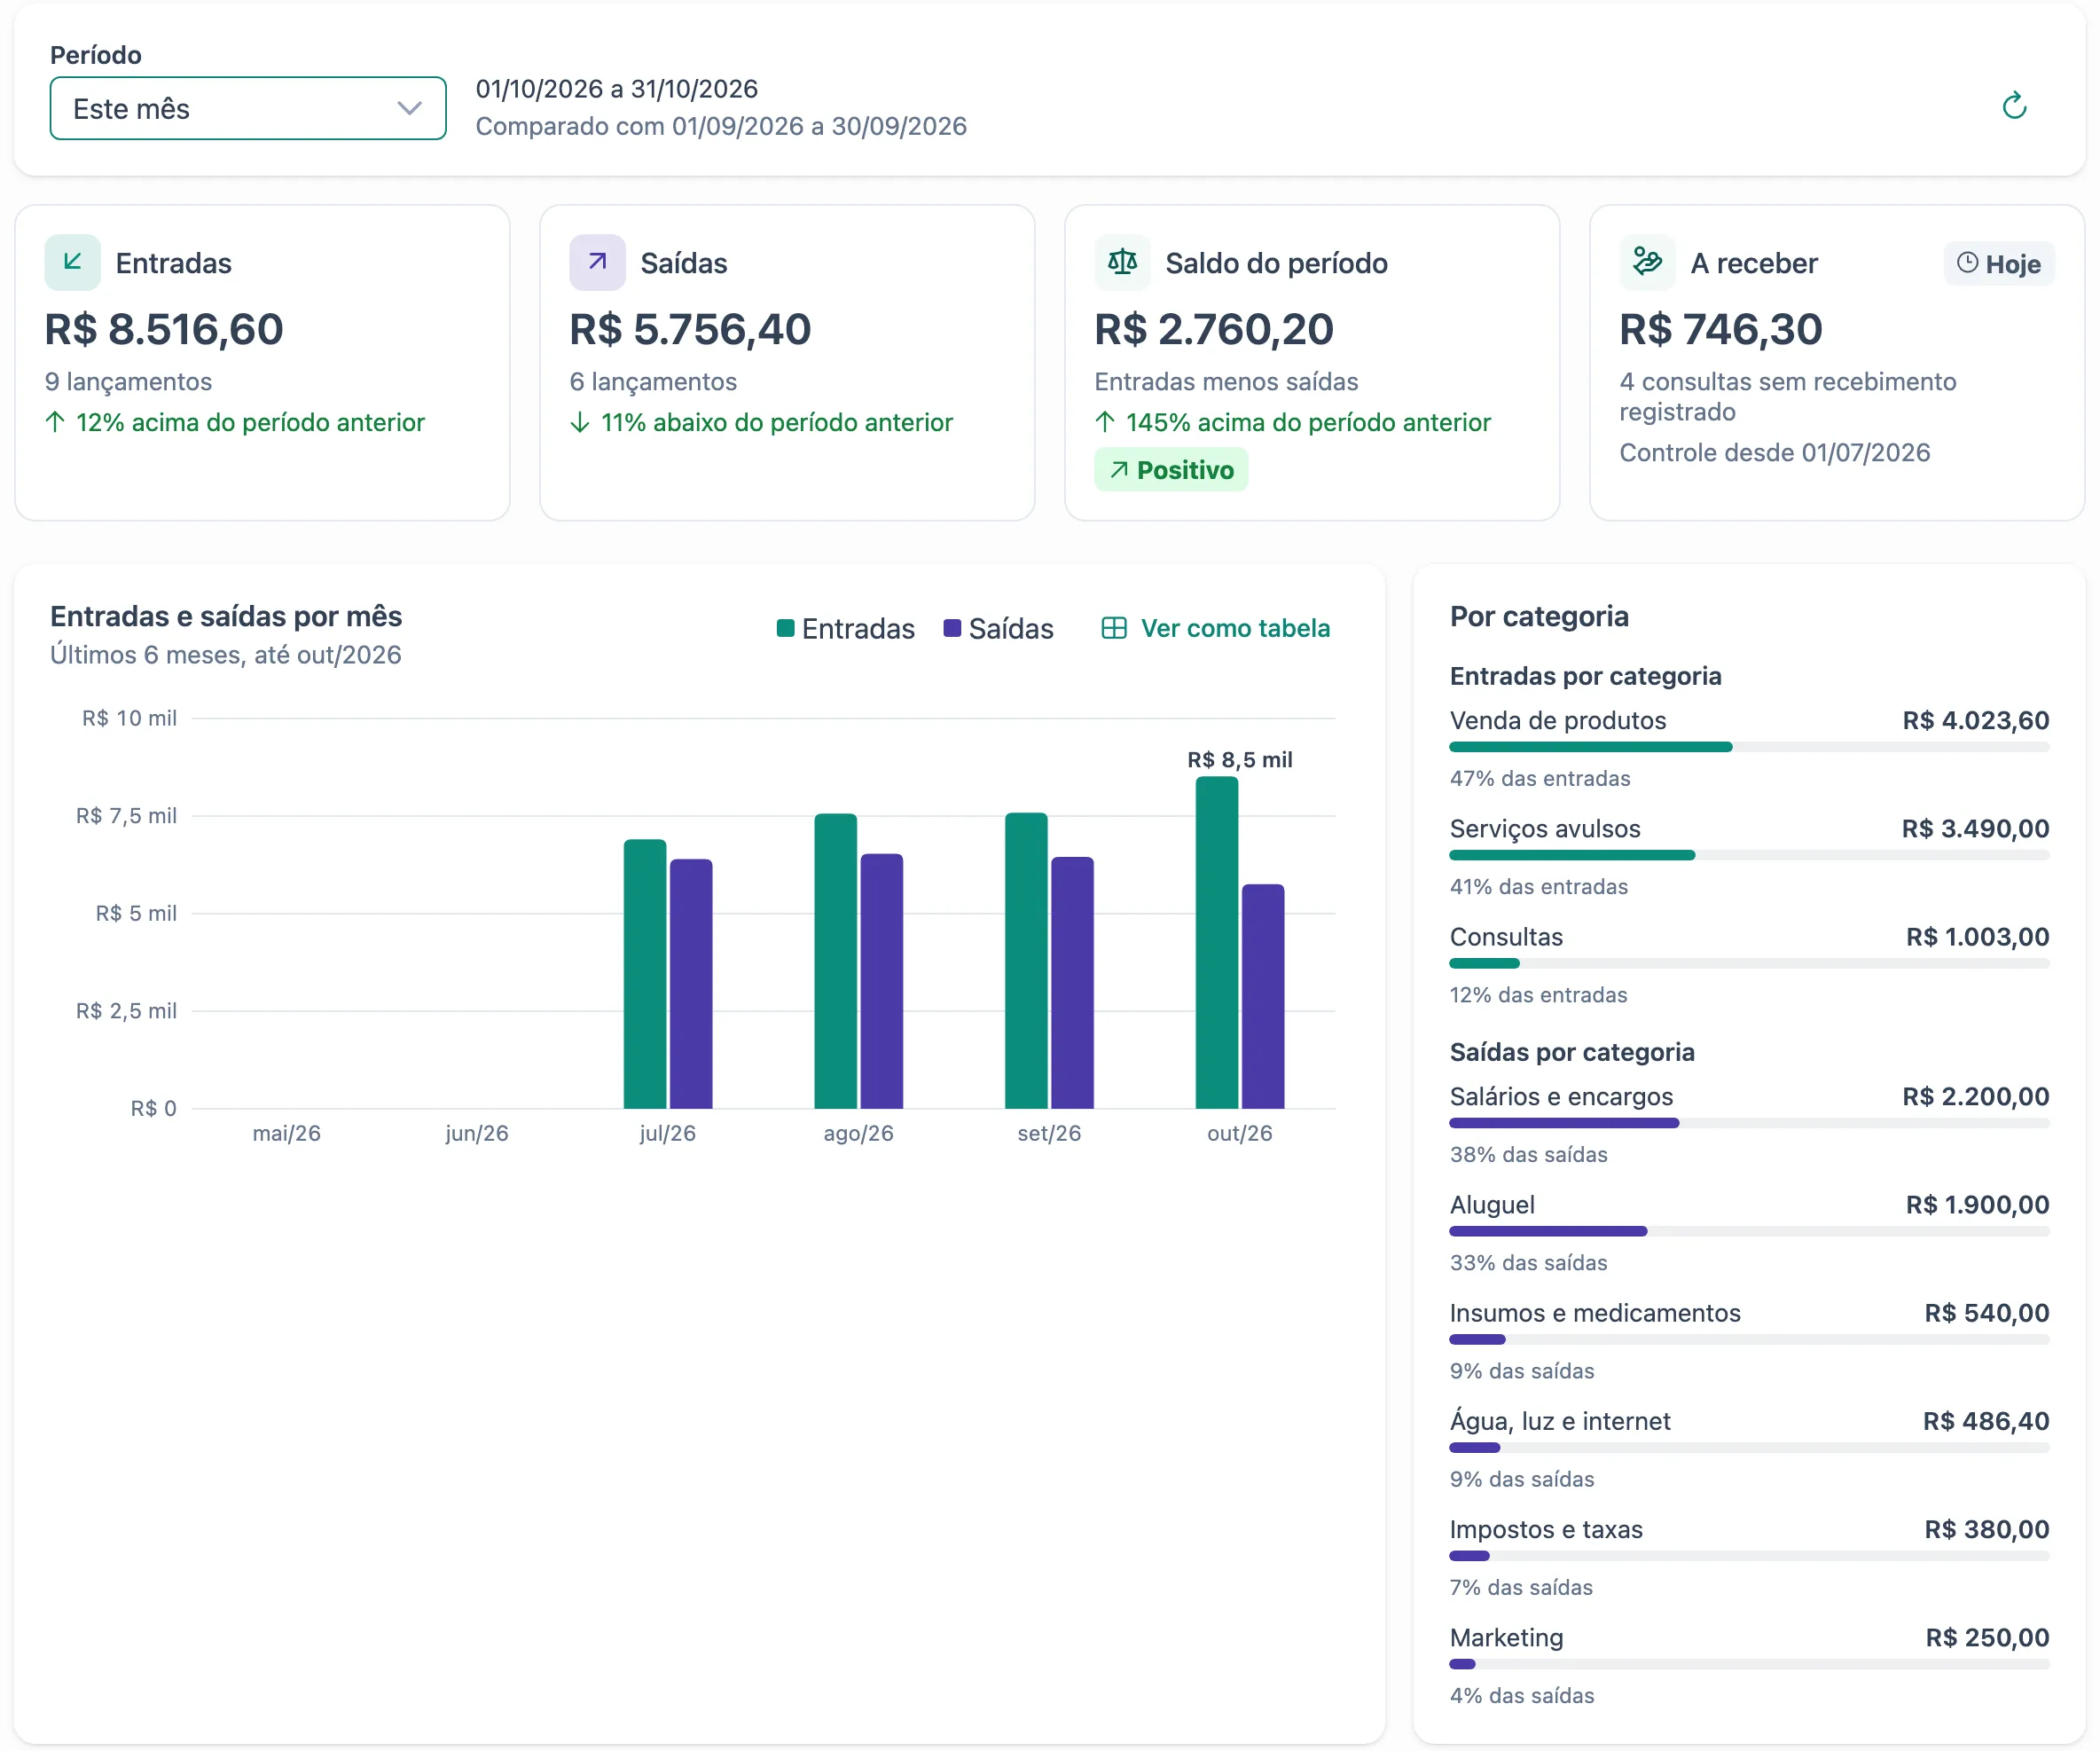The width and height of the screenshot is (2100, 1751).
Task: Click the R$ 5.756,40 Saídas total
Action: [x=690, y=329]
